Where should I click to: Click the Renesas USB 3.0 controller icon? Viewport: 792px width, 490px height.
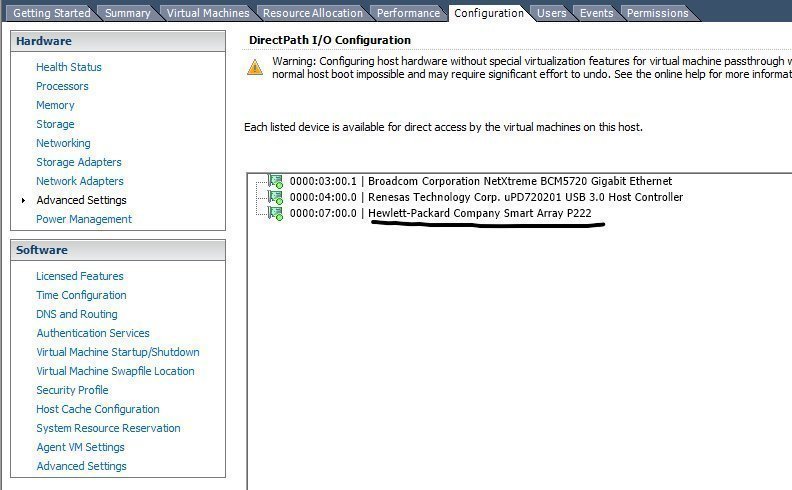pyautogui.click(x=277, y=197)
